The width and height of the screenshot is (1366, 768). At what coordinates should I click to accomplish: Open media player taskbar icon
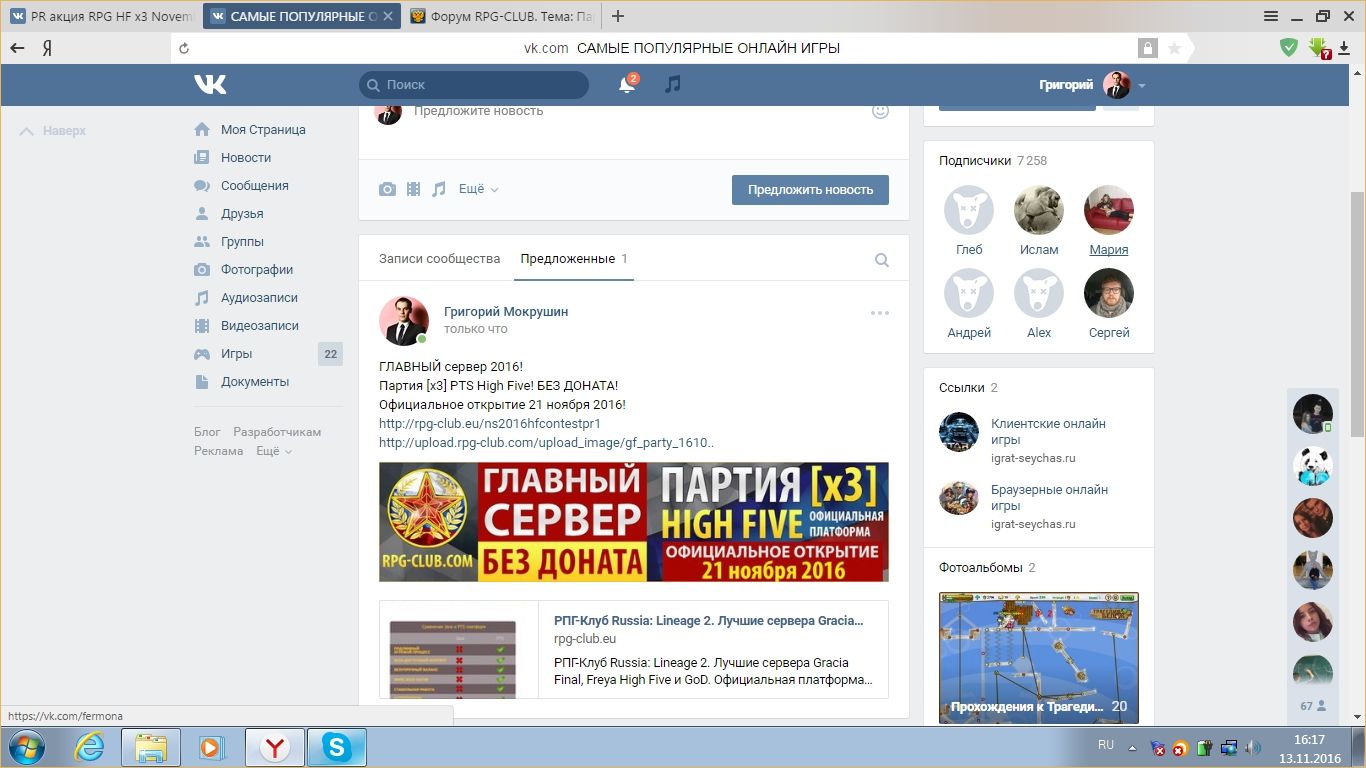(x=211, y=747)
